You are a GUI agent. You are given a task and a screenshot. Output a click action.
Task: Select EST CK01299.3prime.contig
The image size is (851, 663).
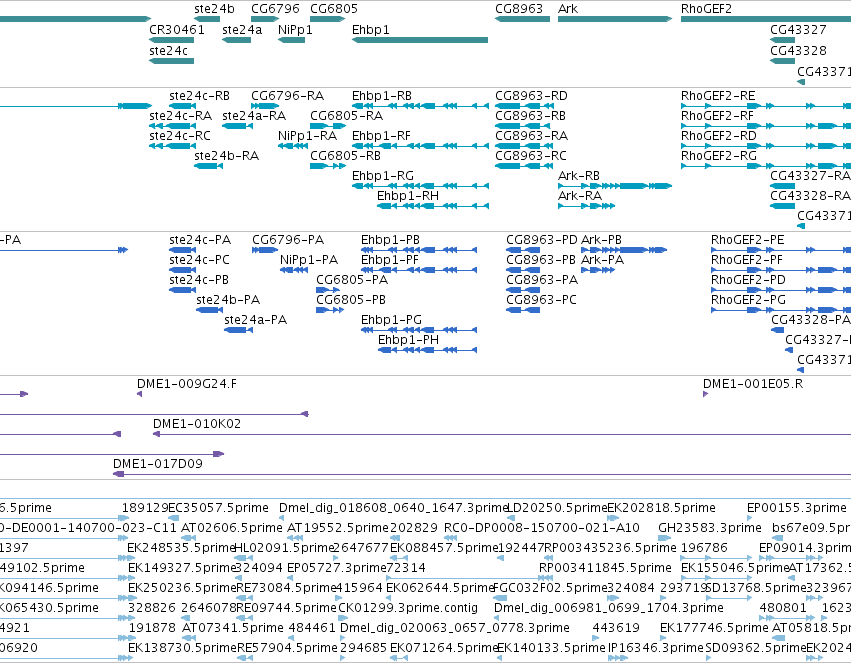click(408, 608)
